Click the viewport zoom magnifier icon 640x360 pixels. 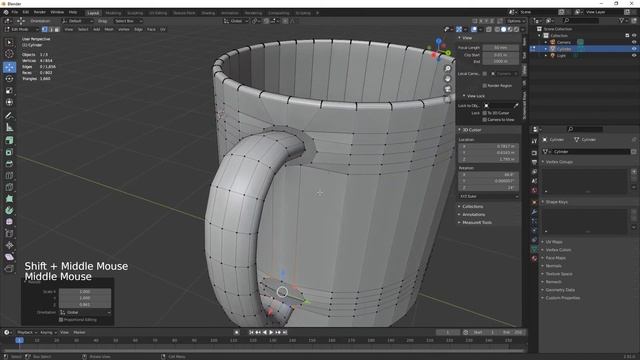[x=448, y=69]
